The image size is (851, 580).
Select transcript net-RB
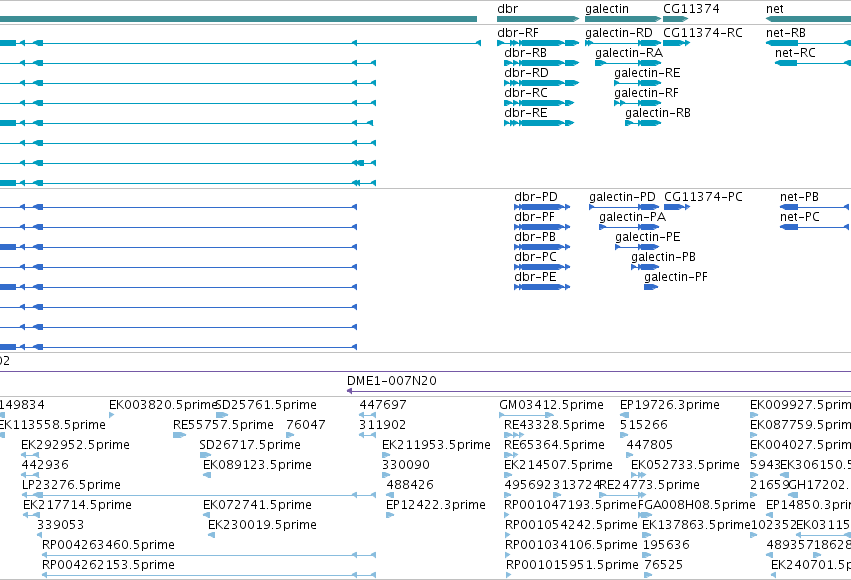tap(786, 33)
